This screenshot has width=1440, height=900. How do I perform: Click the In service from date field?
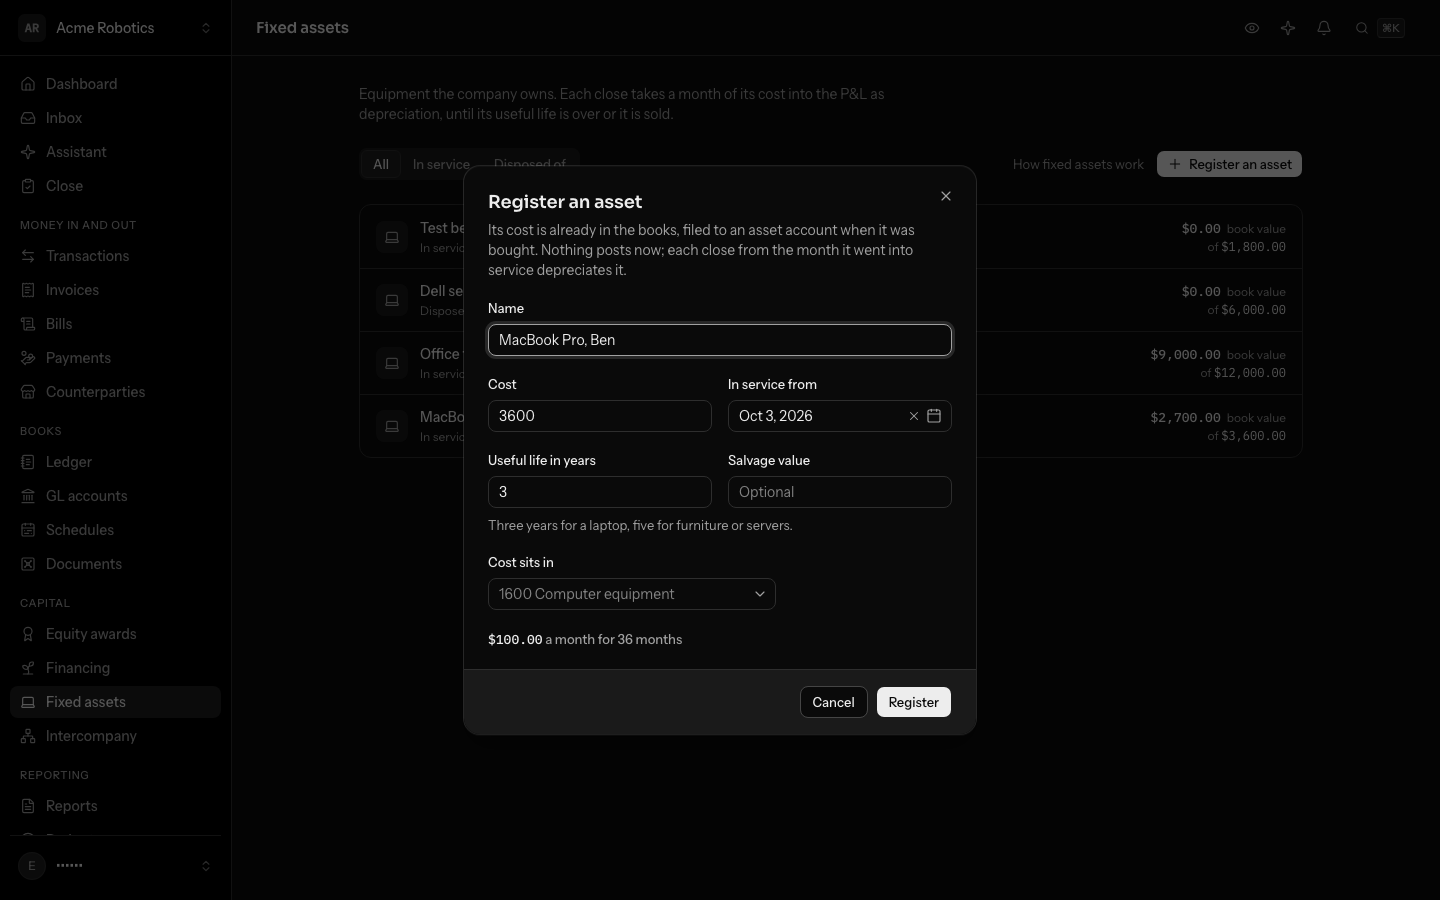click(840, 416)
